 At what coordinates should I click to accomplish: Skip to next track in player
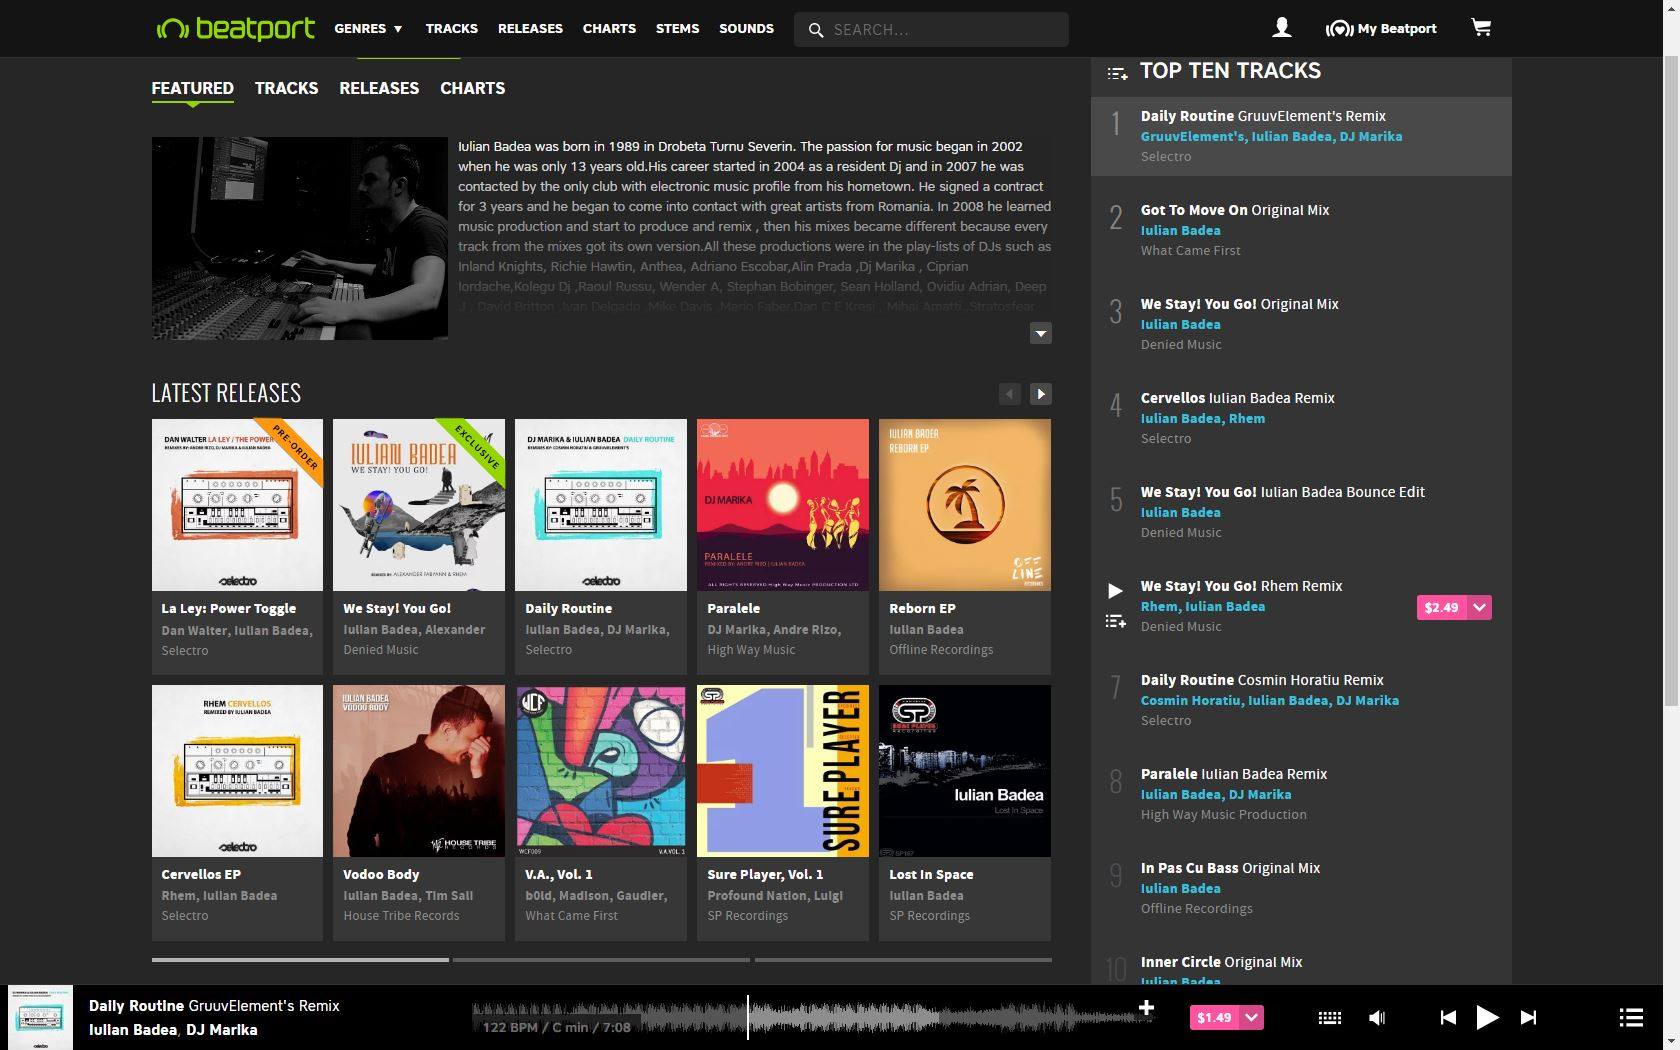pyautogui.click(x=1528, y=1018)
